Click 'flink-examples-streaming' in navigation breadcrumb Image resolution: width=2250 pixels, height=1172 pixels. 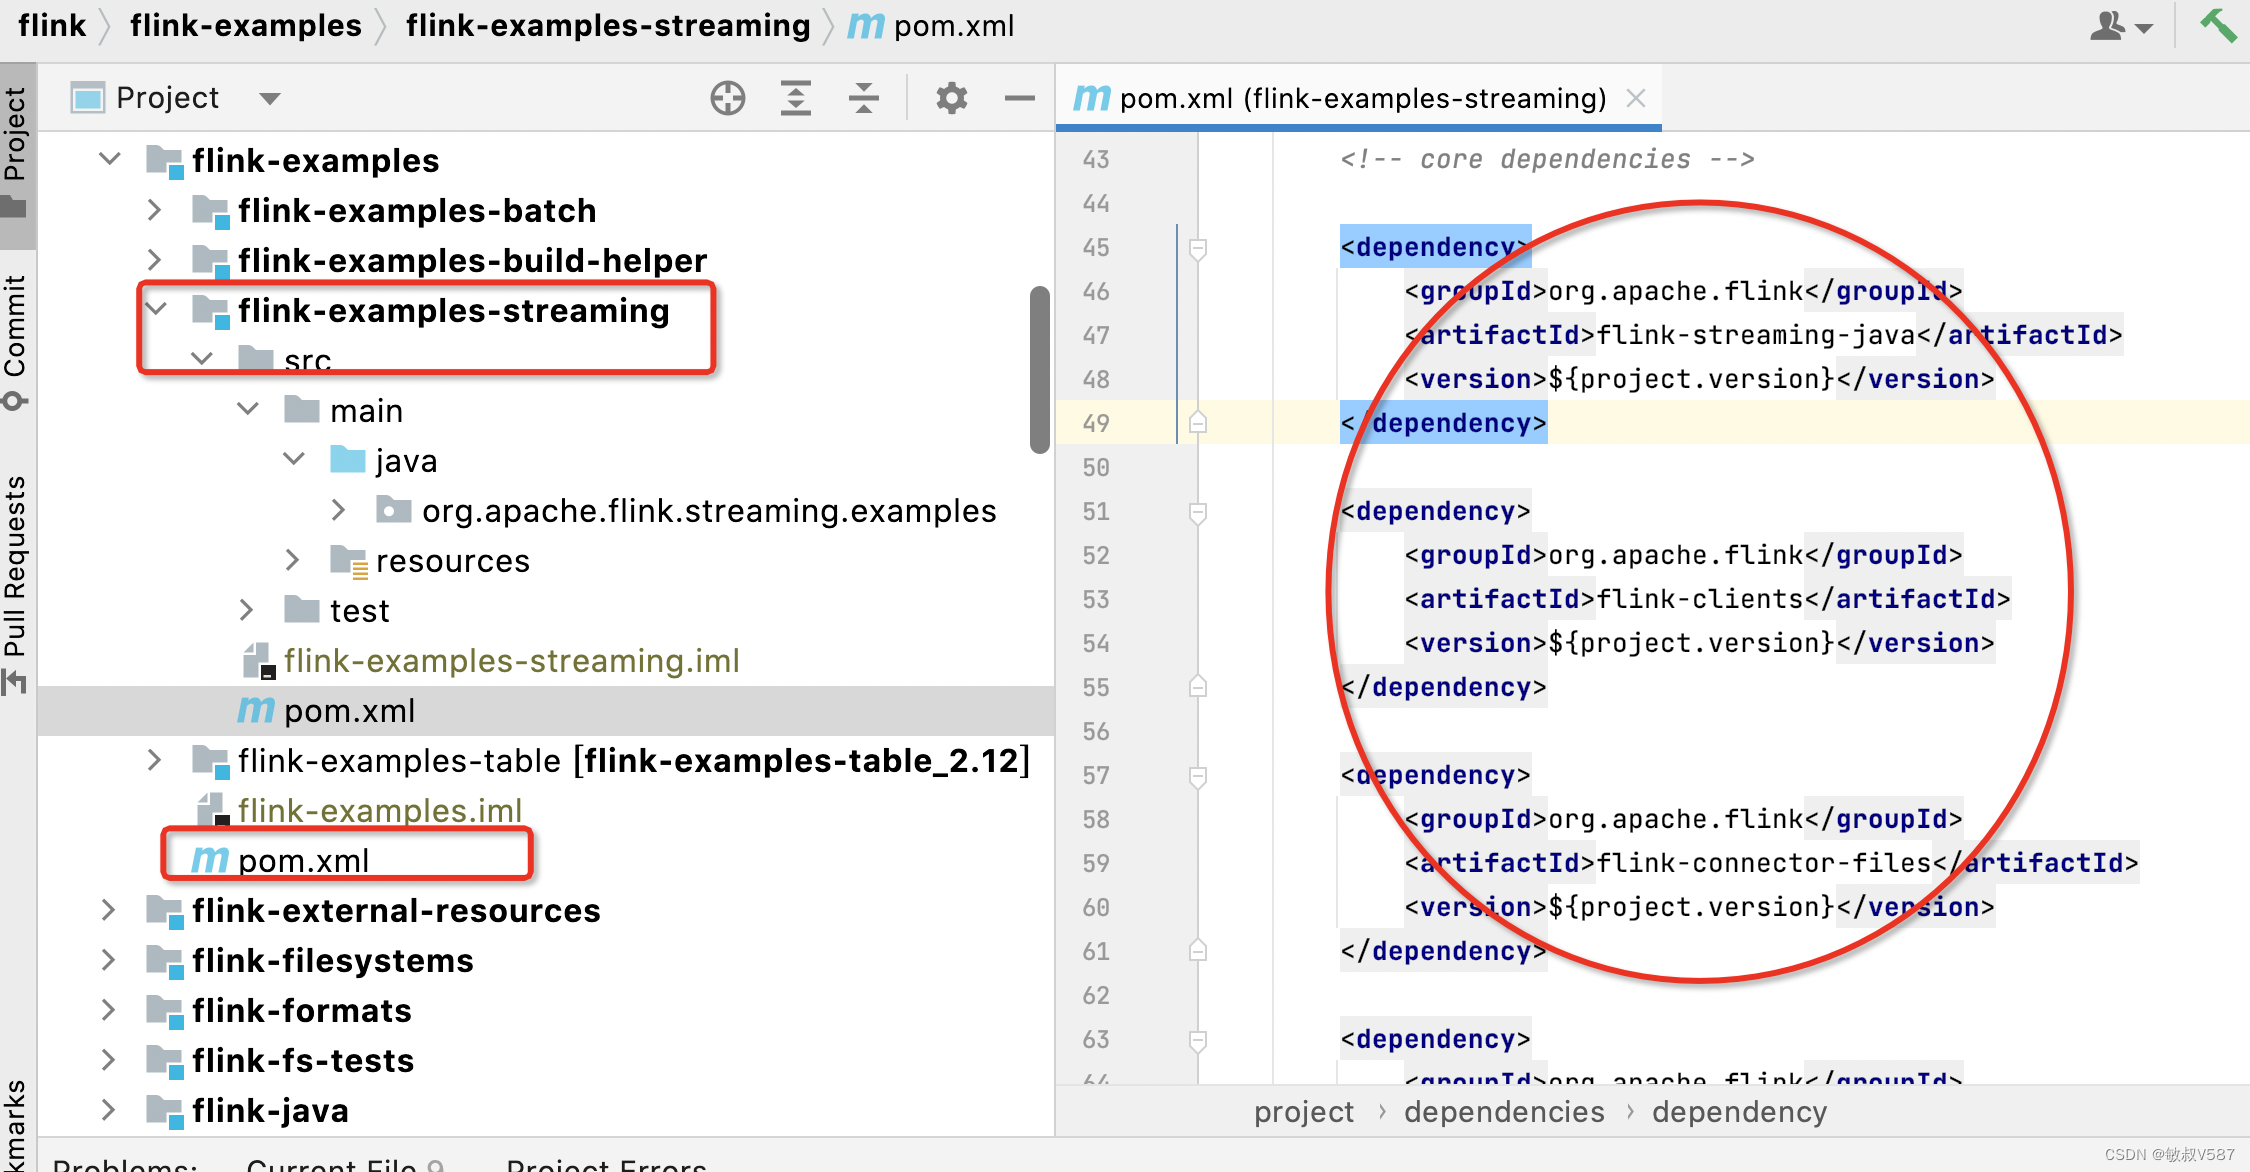[x=608, y=25]
